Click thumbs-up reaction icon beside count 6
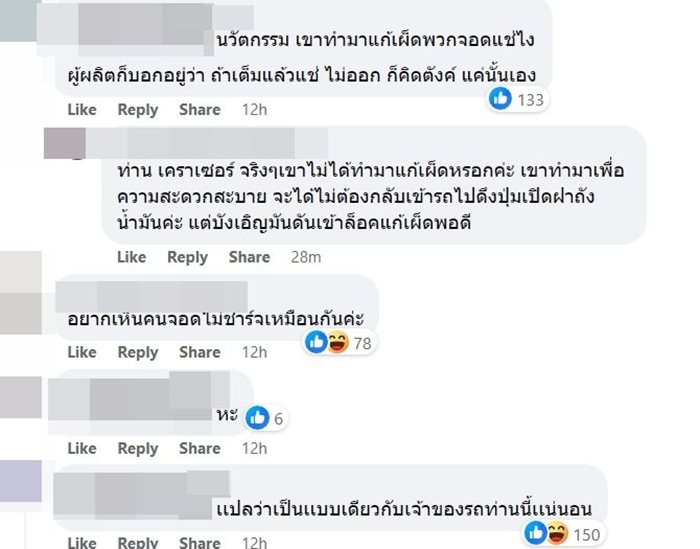This screenshot has width=700, height=549. [257, 417]
